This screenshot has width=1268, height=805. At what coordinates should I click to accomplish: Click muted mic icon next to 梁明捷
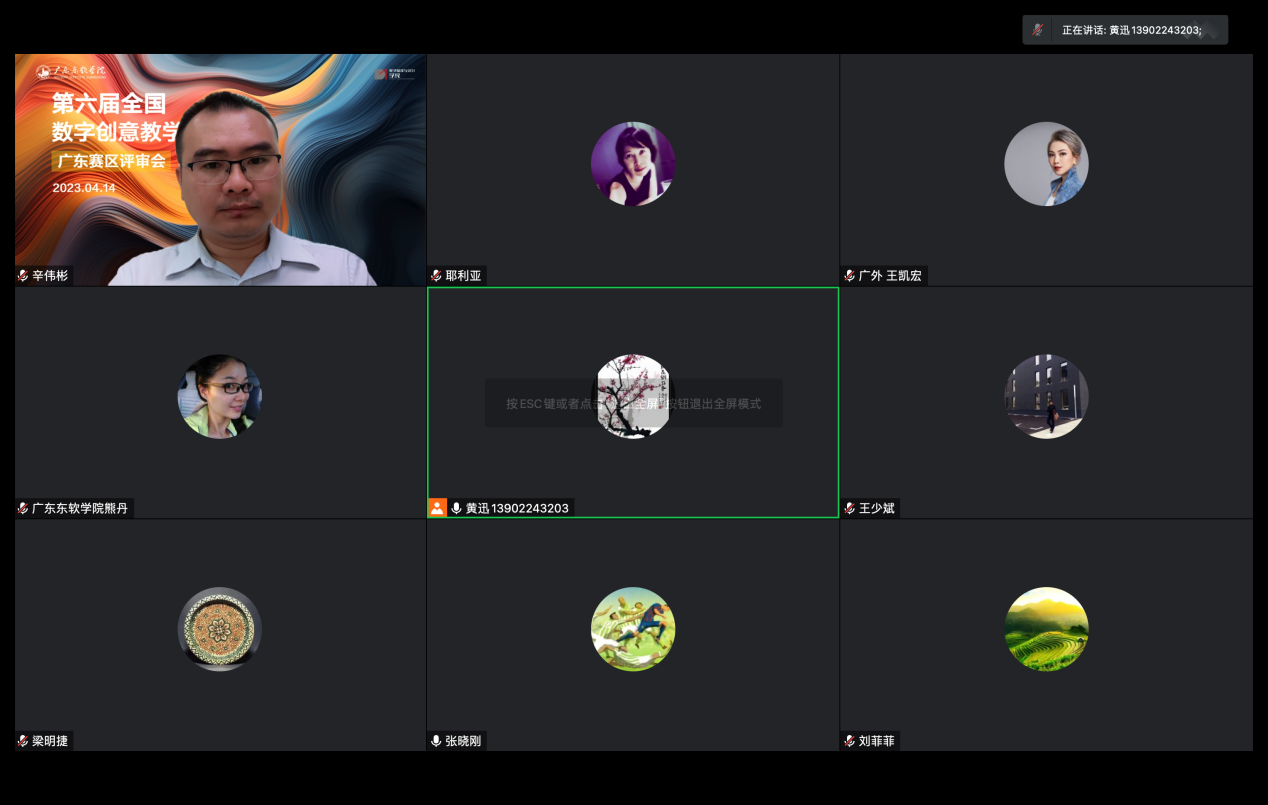pyautogui.click(x=23, y=741)
